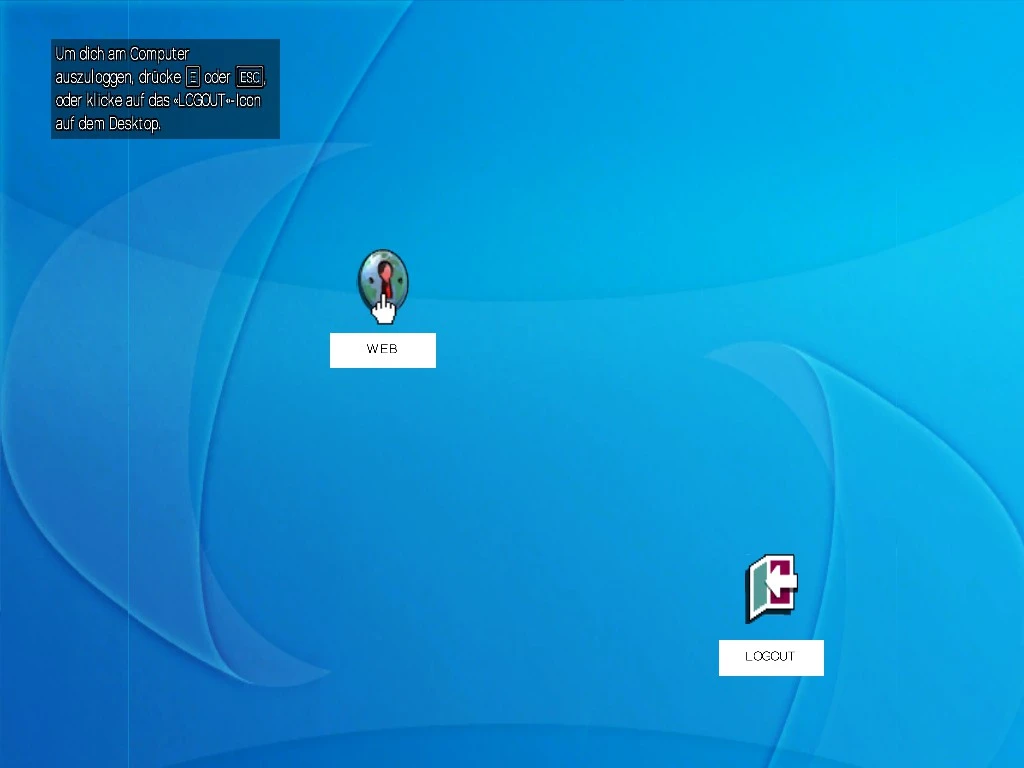Click the word Computer in the hint
The image size is (1024, 768).
tap(159, 54)
